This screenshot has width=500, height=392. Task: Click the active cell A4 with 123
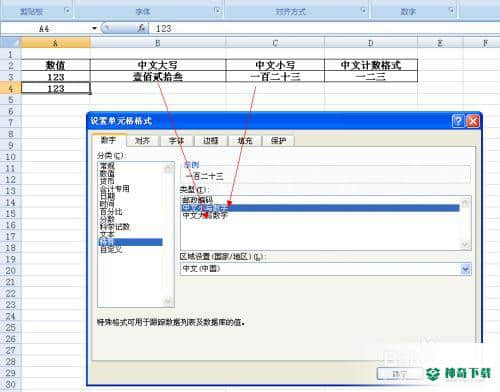pos(56,88)
